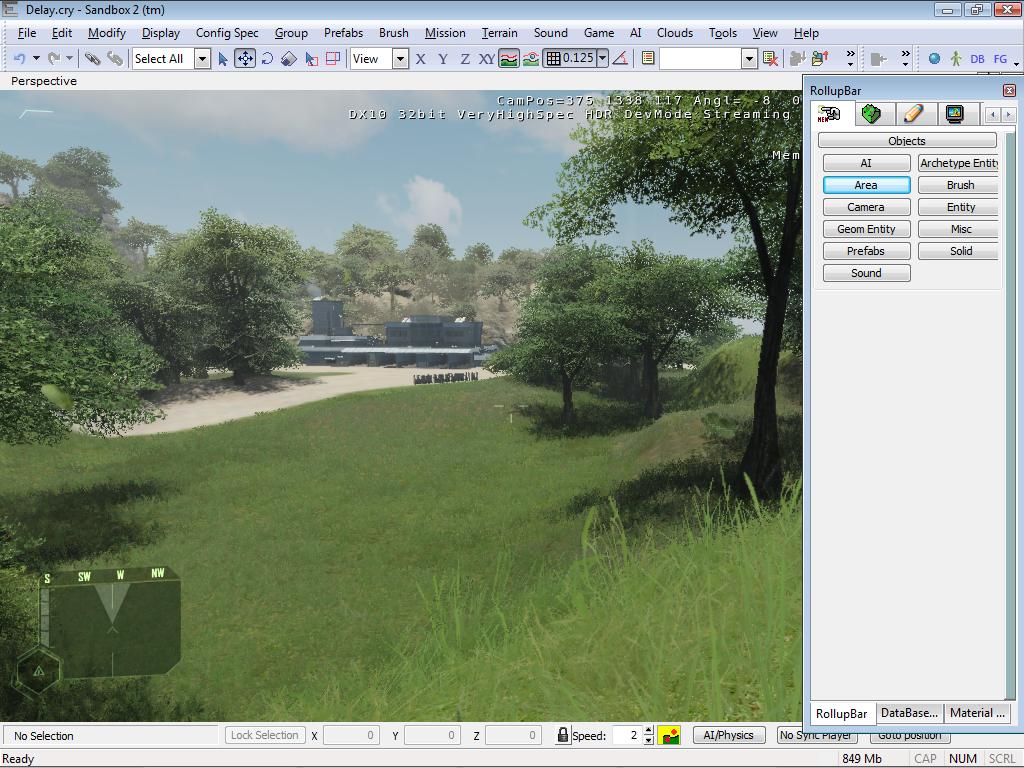Open the Terrain menu
Image resolution: width=1024 pixels, height=768 pixels.
(x=500, y=33)
